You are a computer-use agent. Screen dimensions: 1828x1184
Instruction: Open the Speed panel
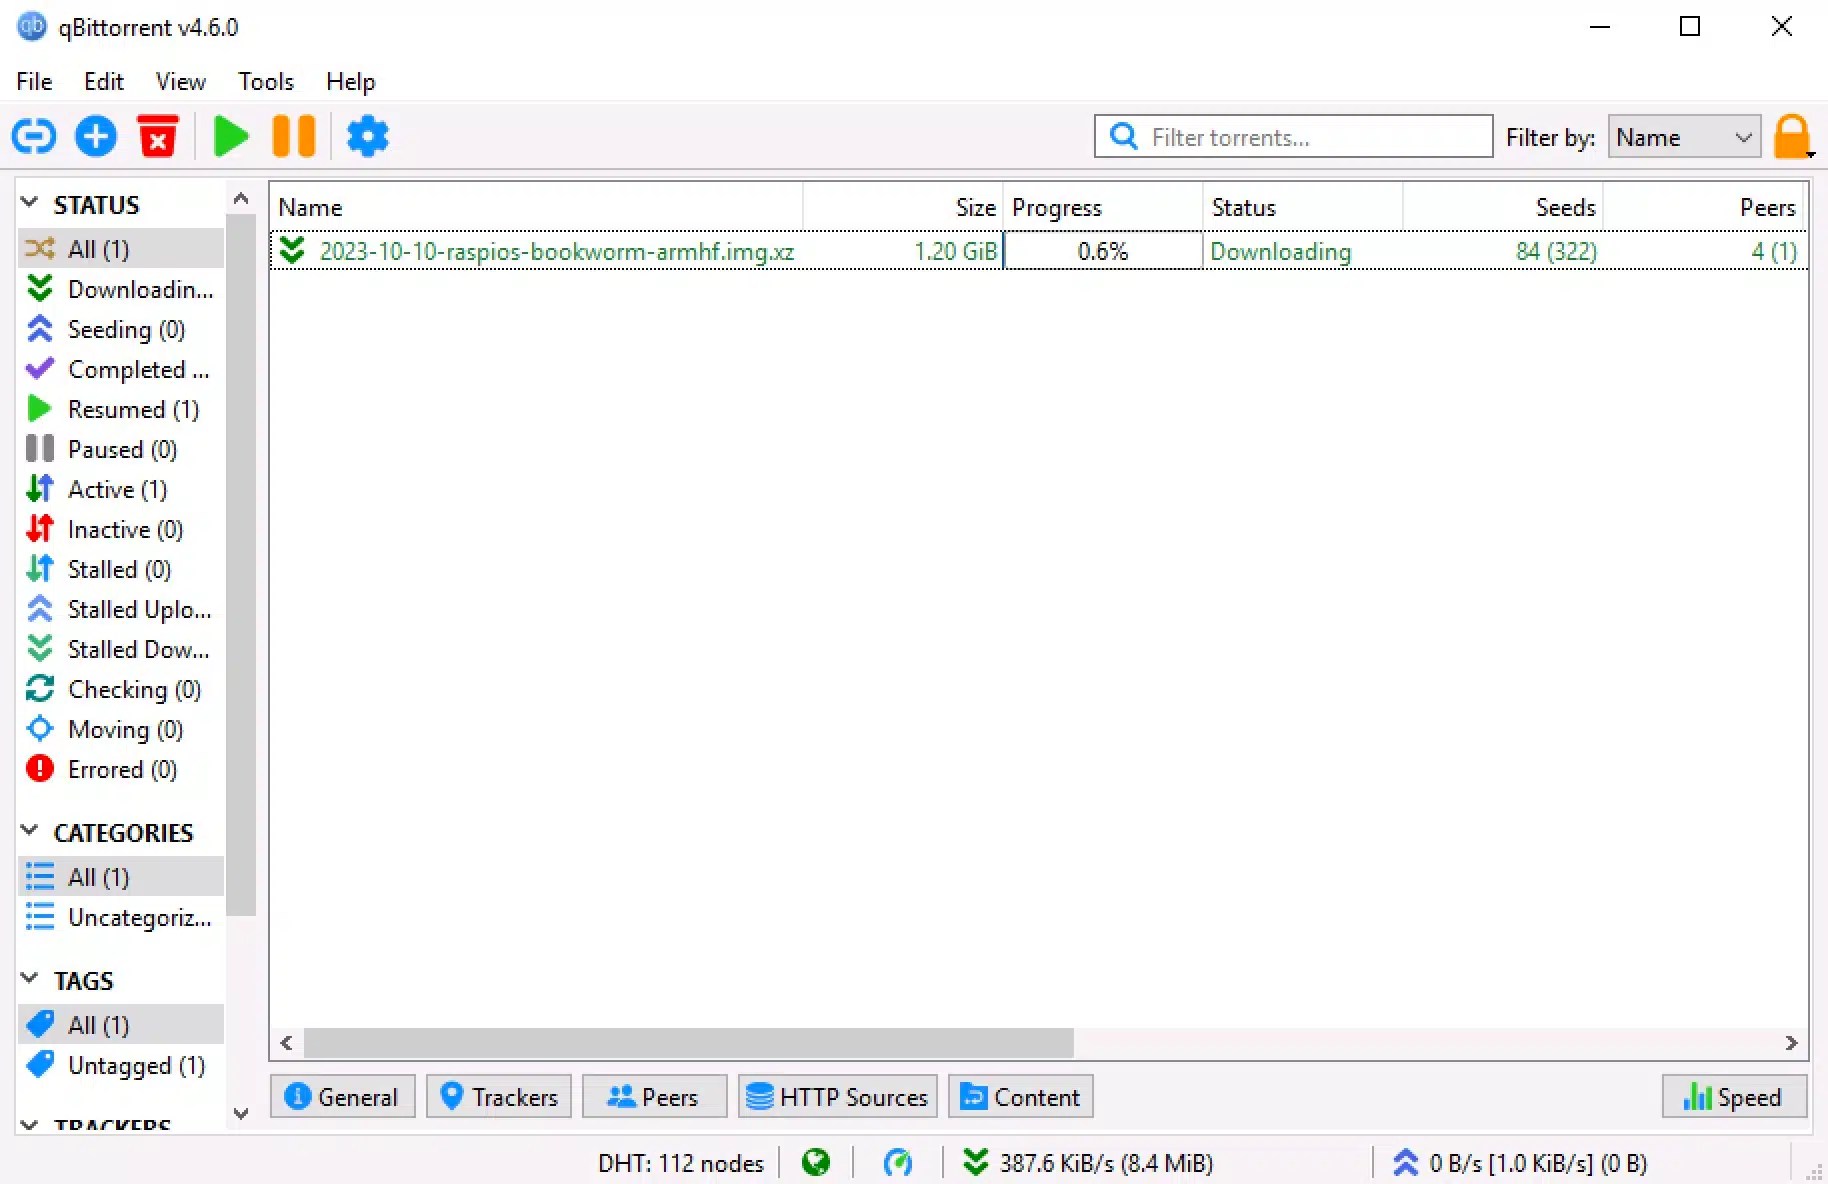tap(1733, 1096)
